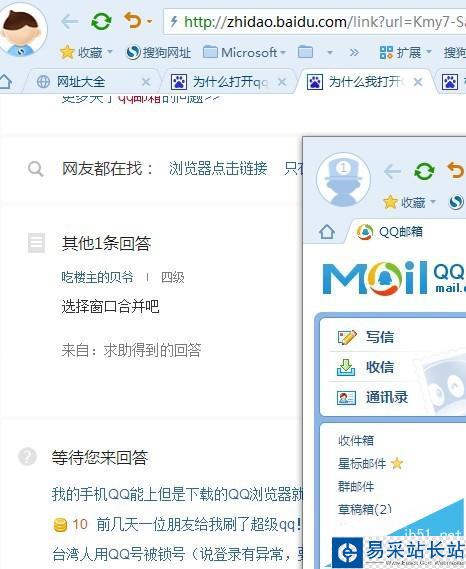Select the QQ邮箱 tab
Viewport: 466px width, 569px height.
[391, 232]
